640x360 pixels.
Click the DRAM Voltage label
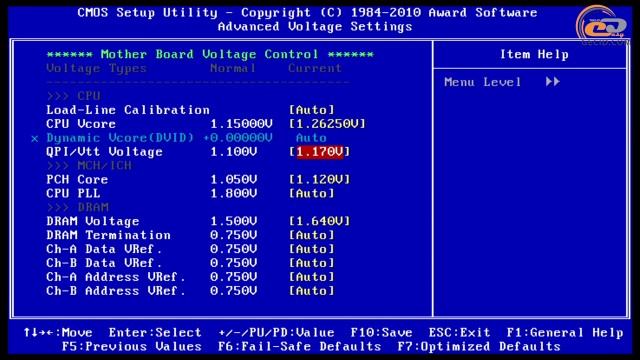click(93, 221)
